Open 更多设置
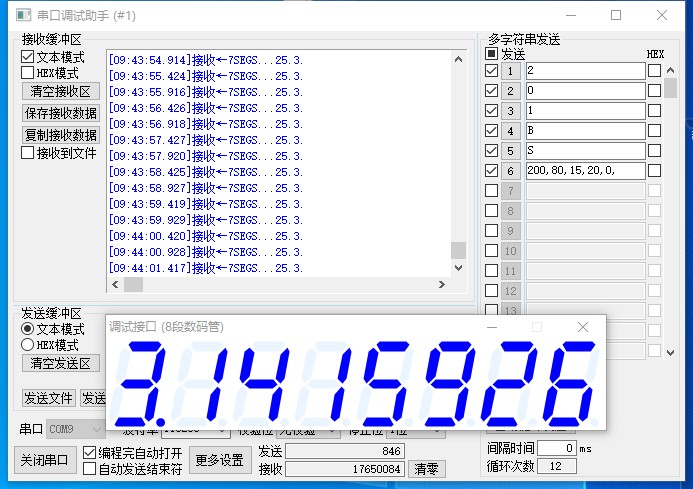This screenshot has height=489, width=693. (220, 460)
